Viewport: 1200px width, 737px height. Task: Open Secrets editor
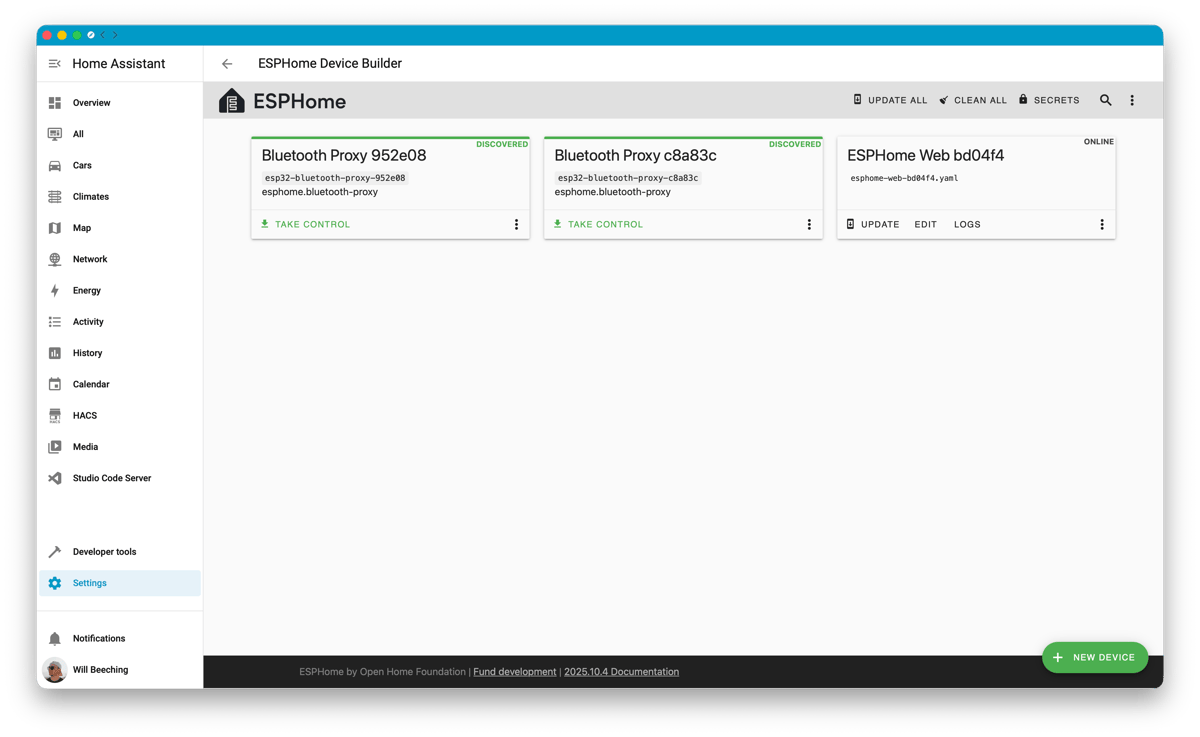pyautogui.click(x=1049, y=100)
